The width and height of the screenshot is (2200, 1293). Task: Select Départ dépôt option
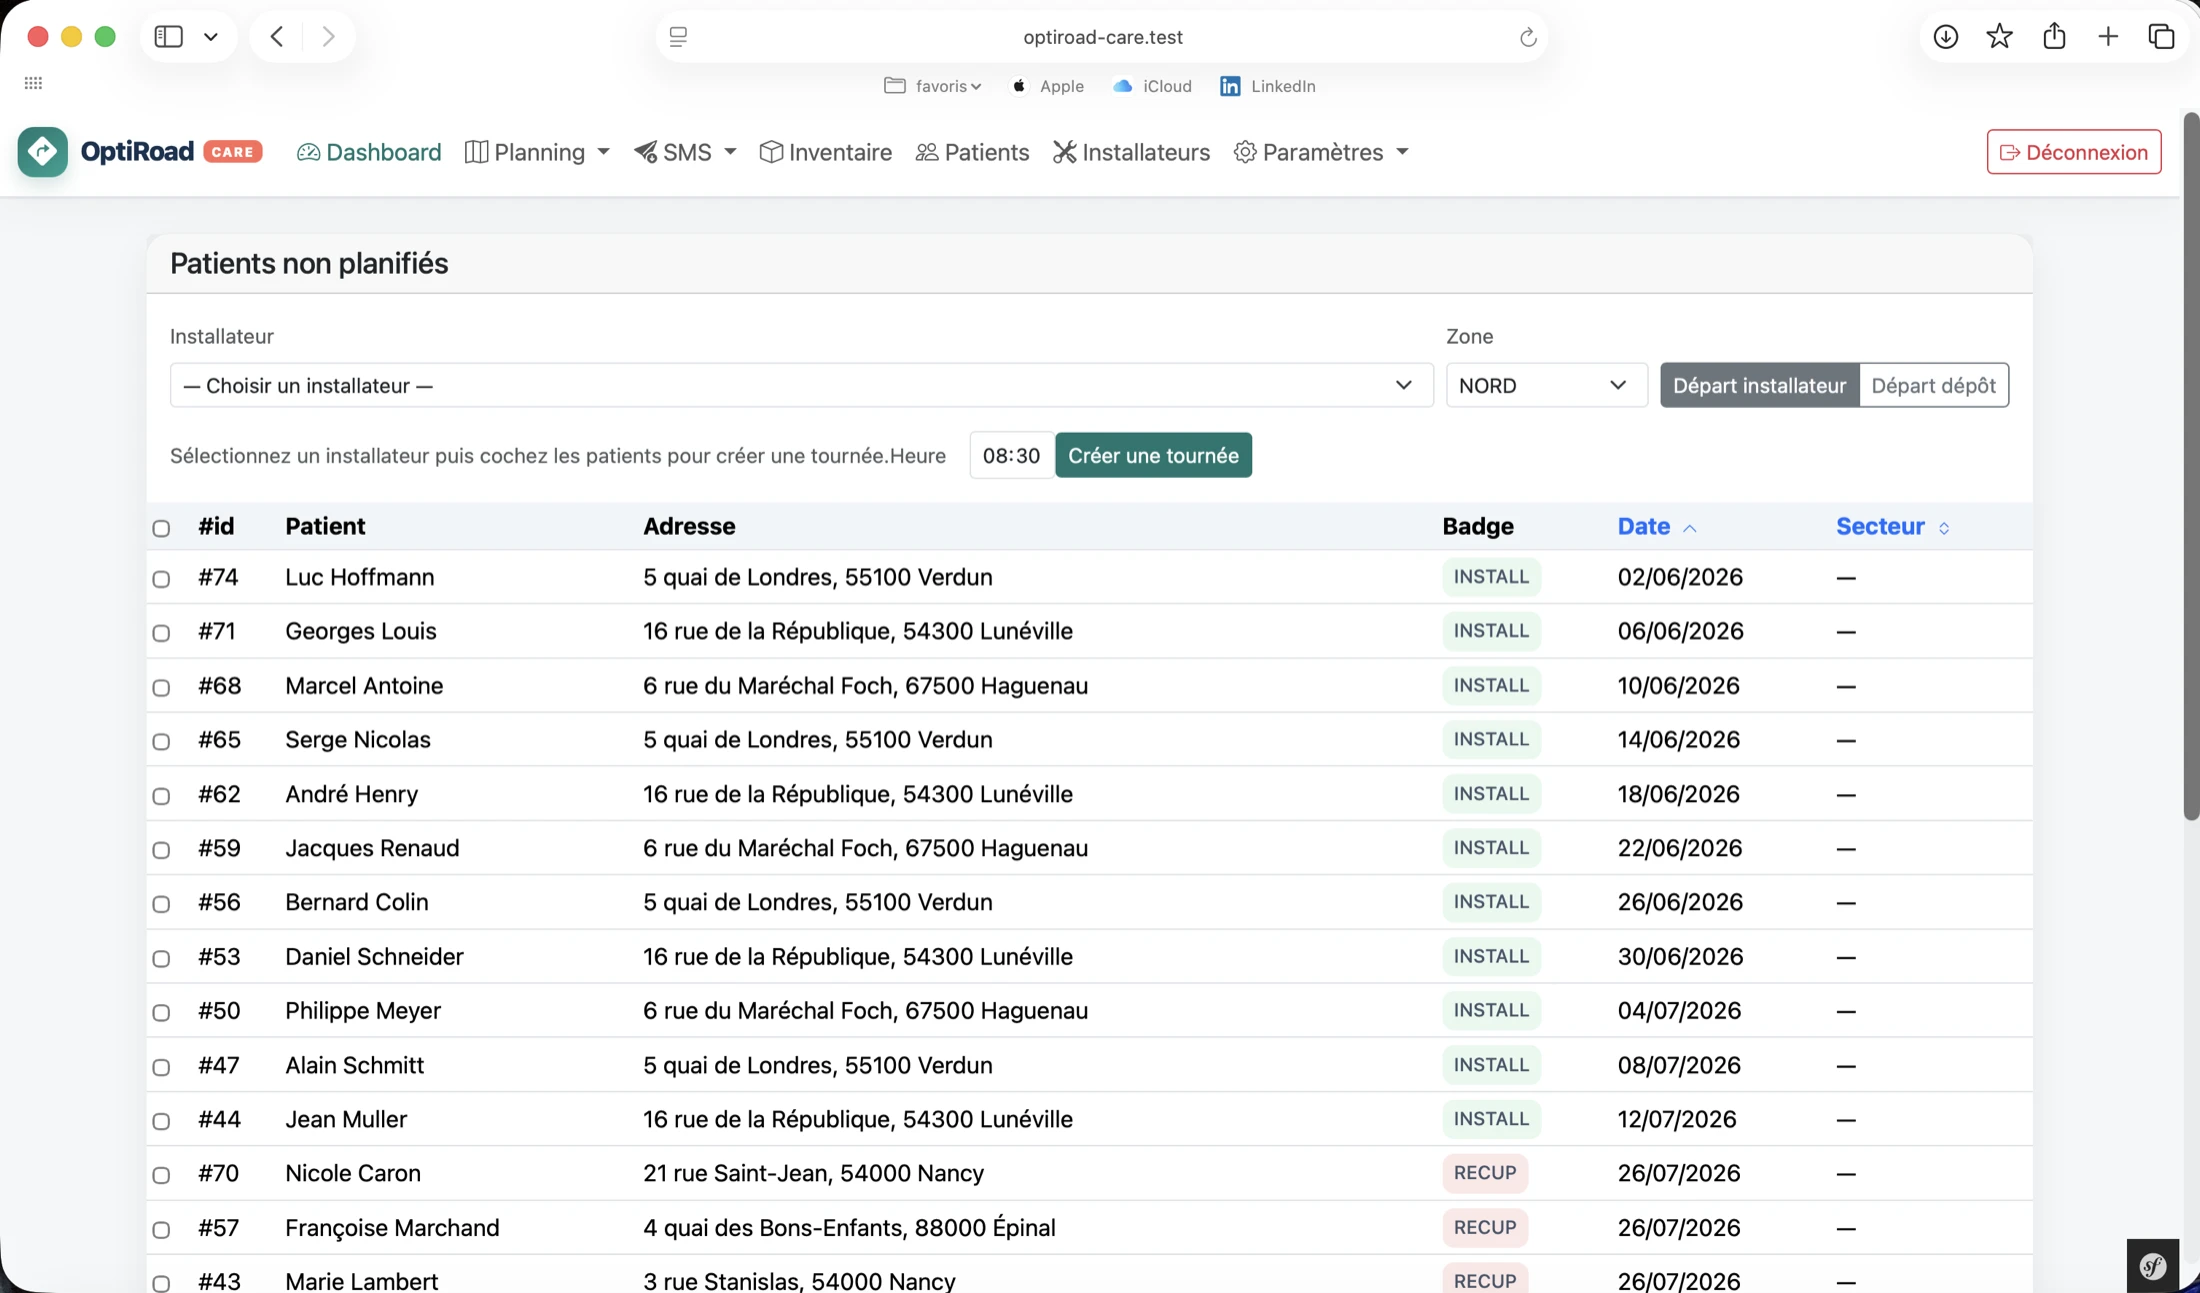pyautogui.click(x=1933, y=385)
